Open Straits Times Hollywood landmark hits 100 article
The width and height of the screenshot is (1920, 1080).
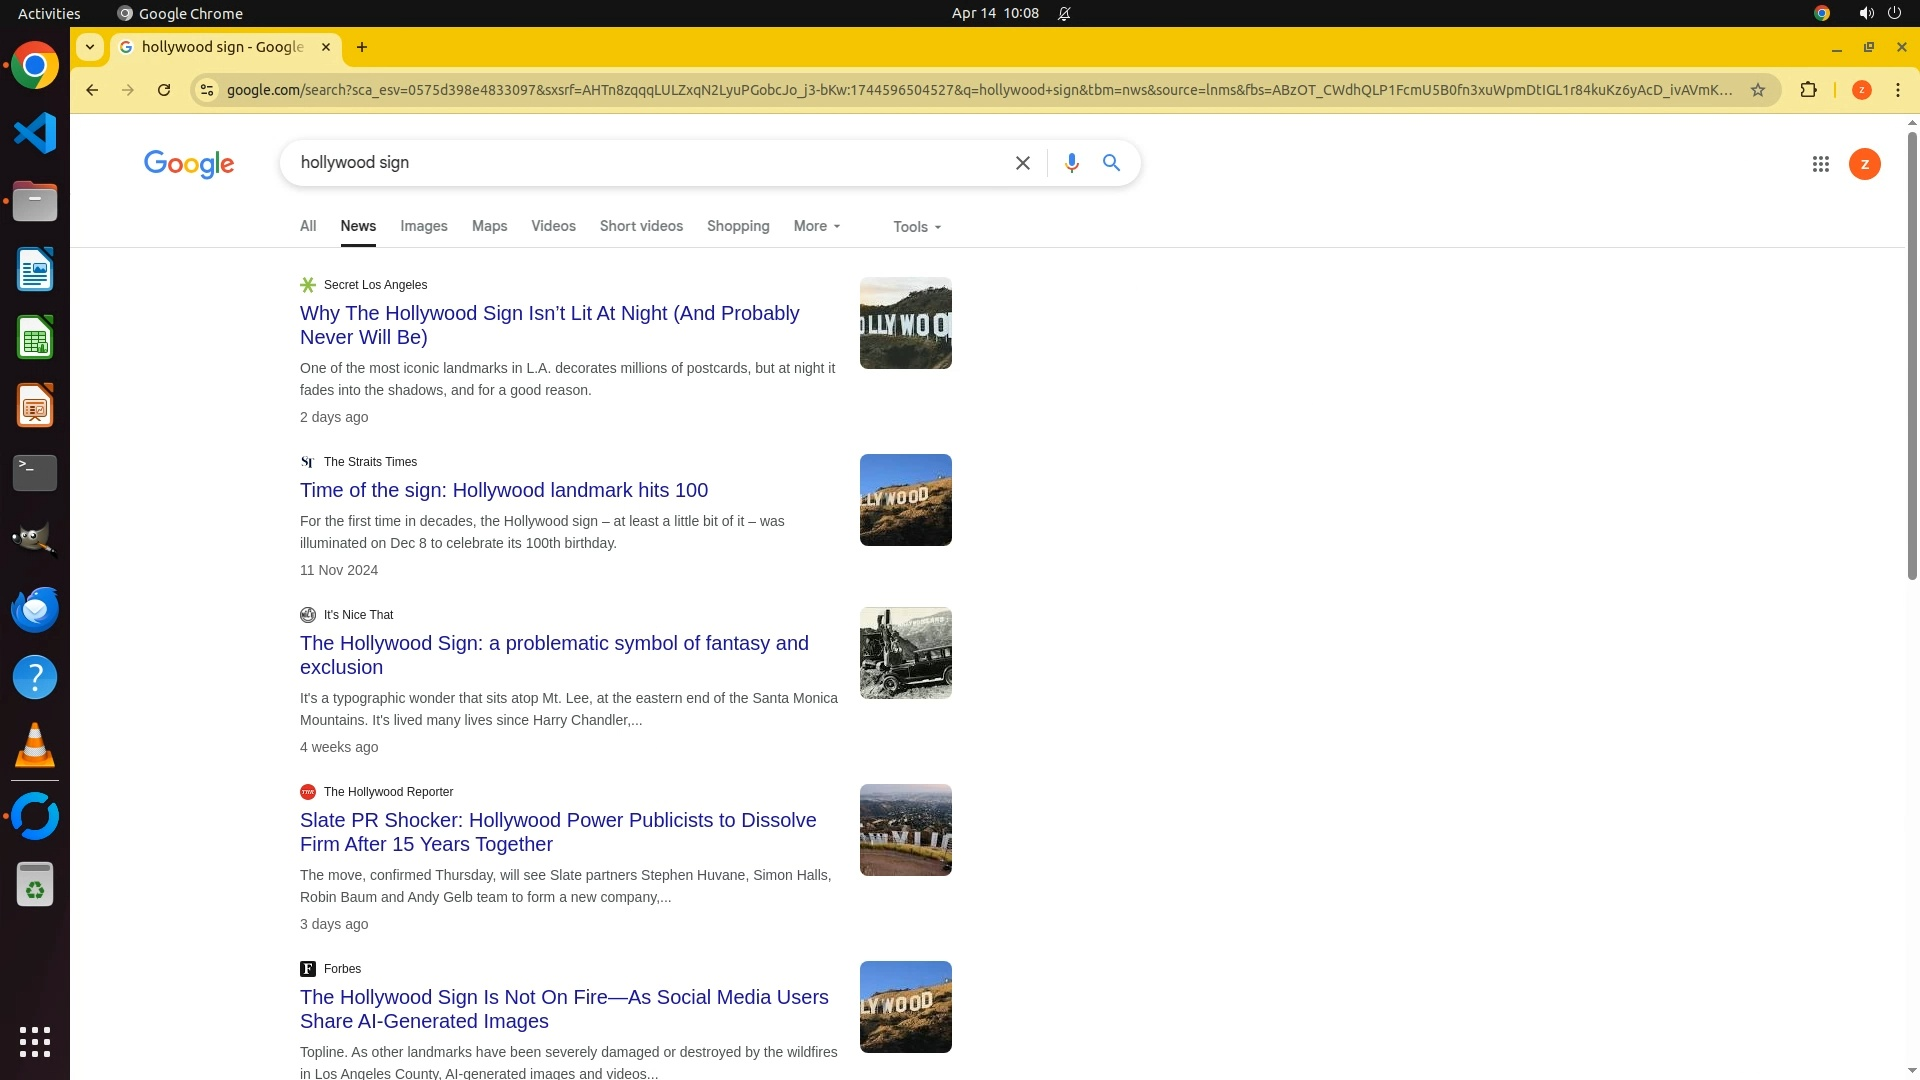coord(503,490)
